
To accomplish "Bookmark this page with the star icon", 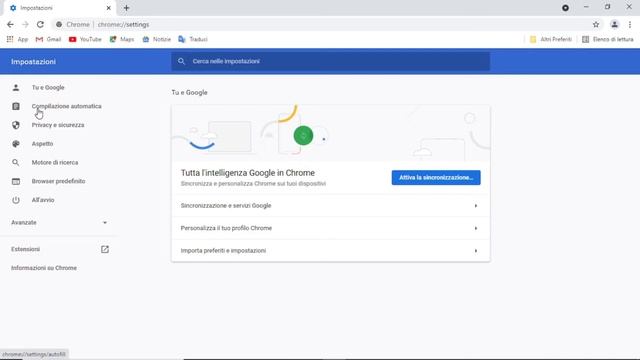I will point(596,24).
